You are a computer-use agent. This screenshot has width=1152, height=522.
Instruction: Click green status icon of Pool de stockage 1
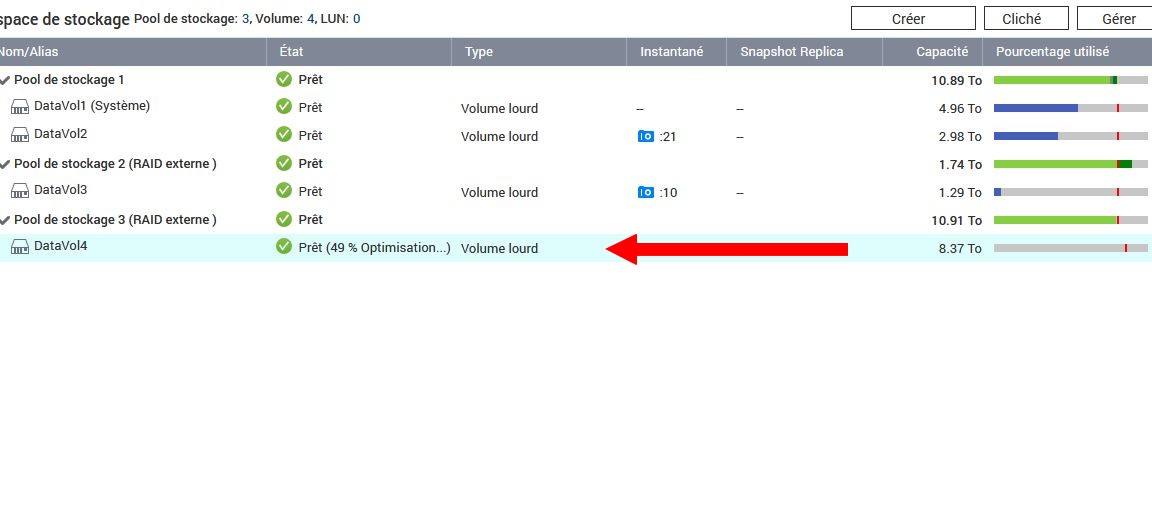click(284, 79)
